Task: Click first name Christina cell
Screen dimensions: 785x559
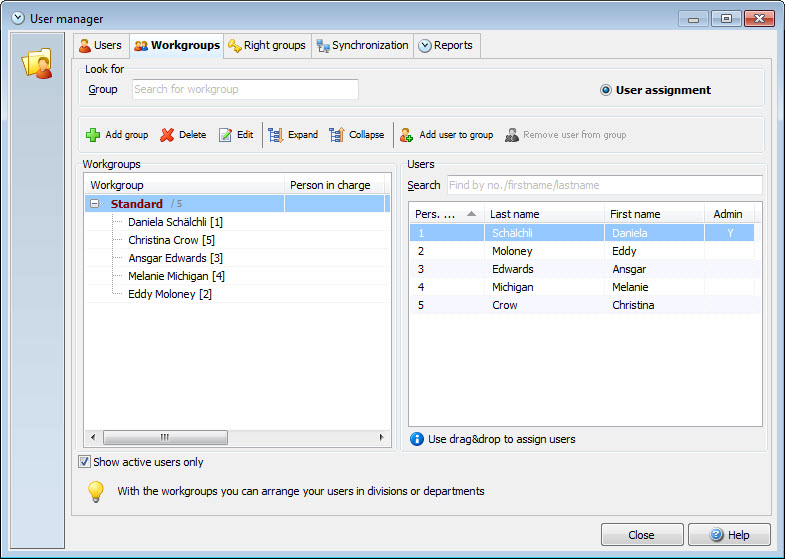Action: (x=654, y=305)
